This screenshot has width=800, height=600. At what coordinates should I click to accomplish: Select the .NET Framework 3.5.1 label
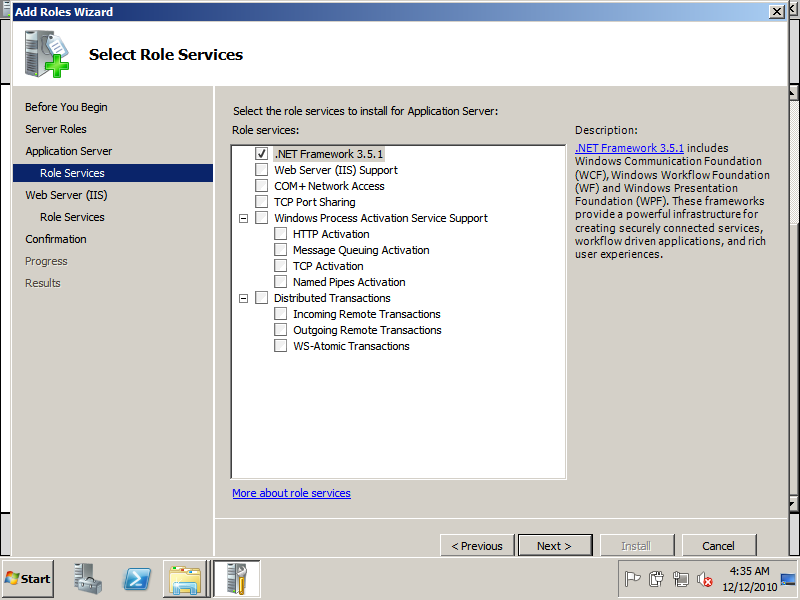pos(329,154)
